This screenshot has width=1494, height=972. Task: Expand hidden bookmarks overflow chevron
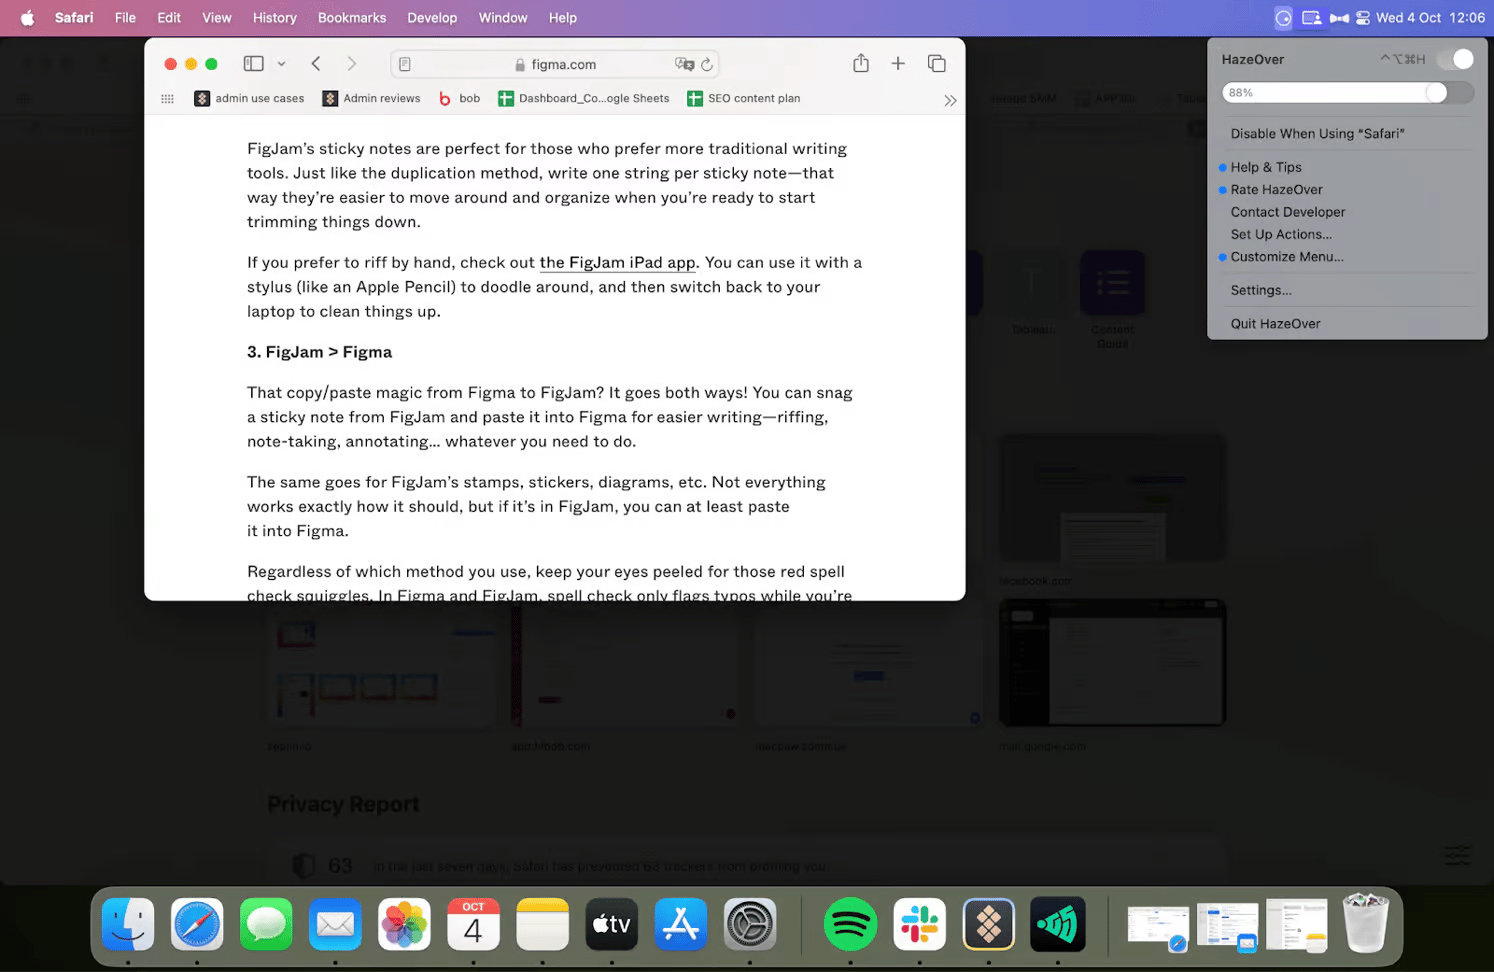[x=949, y=100]
